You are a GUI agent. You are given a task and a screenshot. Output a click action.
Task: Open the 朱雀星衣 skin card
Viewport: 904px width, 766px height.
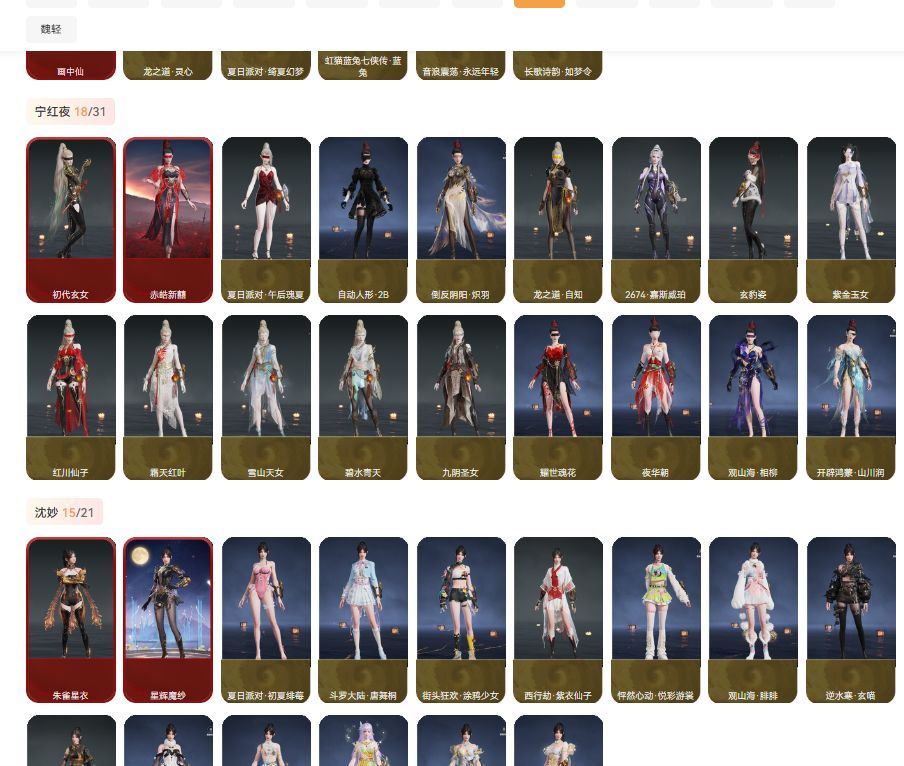[71, 620]
